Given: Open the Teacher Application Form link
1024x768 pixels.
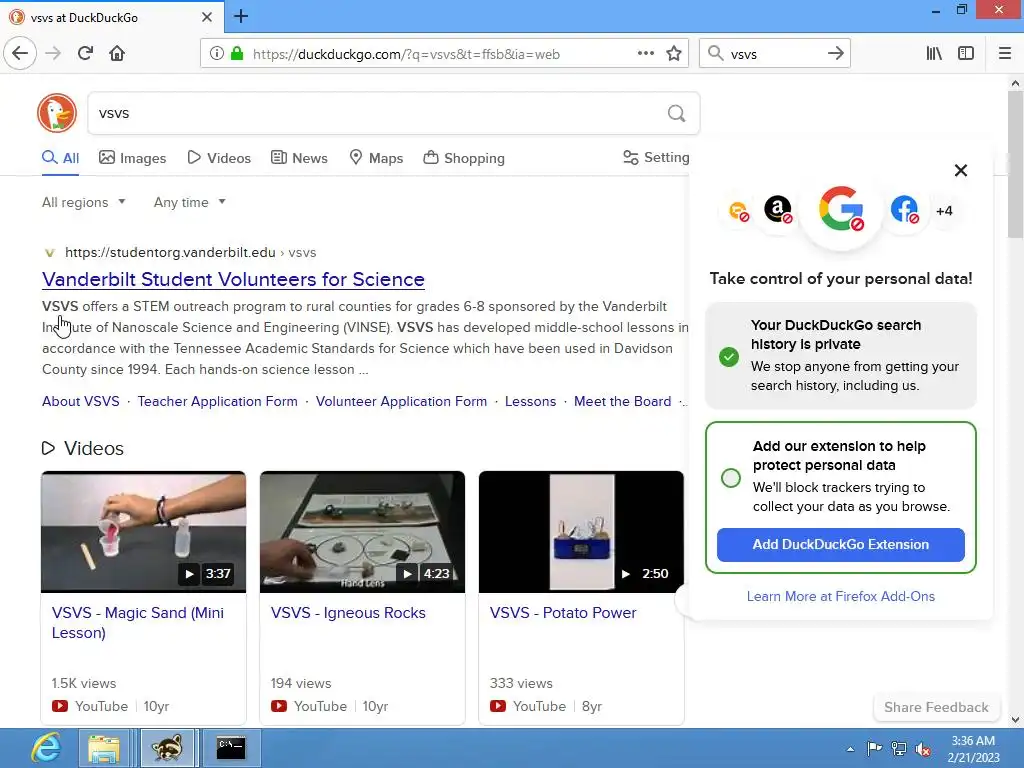Looking at the screenshot, I should pos(217,401).
